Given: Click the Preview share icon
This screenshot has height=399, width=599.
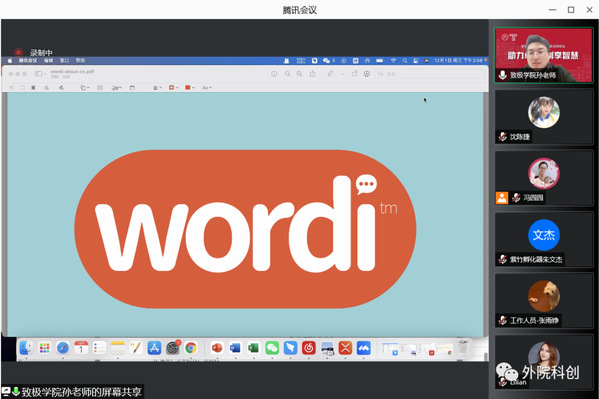Looking at the screenshot, I should 312,74.
